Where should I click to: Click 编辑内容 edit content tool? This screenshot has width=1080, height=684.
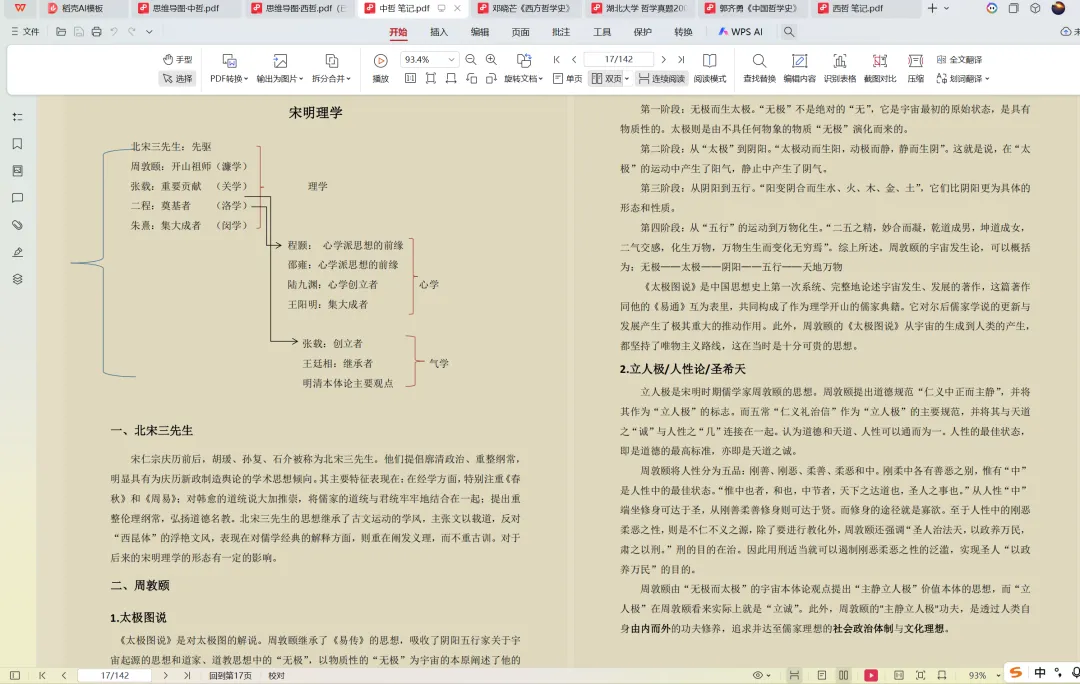(800, 69)
